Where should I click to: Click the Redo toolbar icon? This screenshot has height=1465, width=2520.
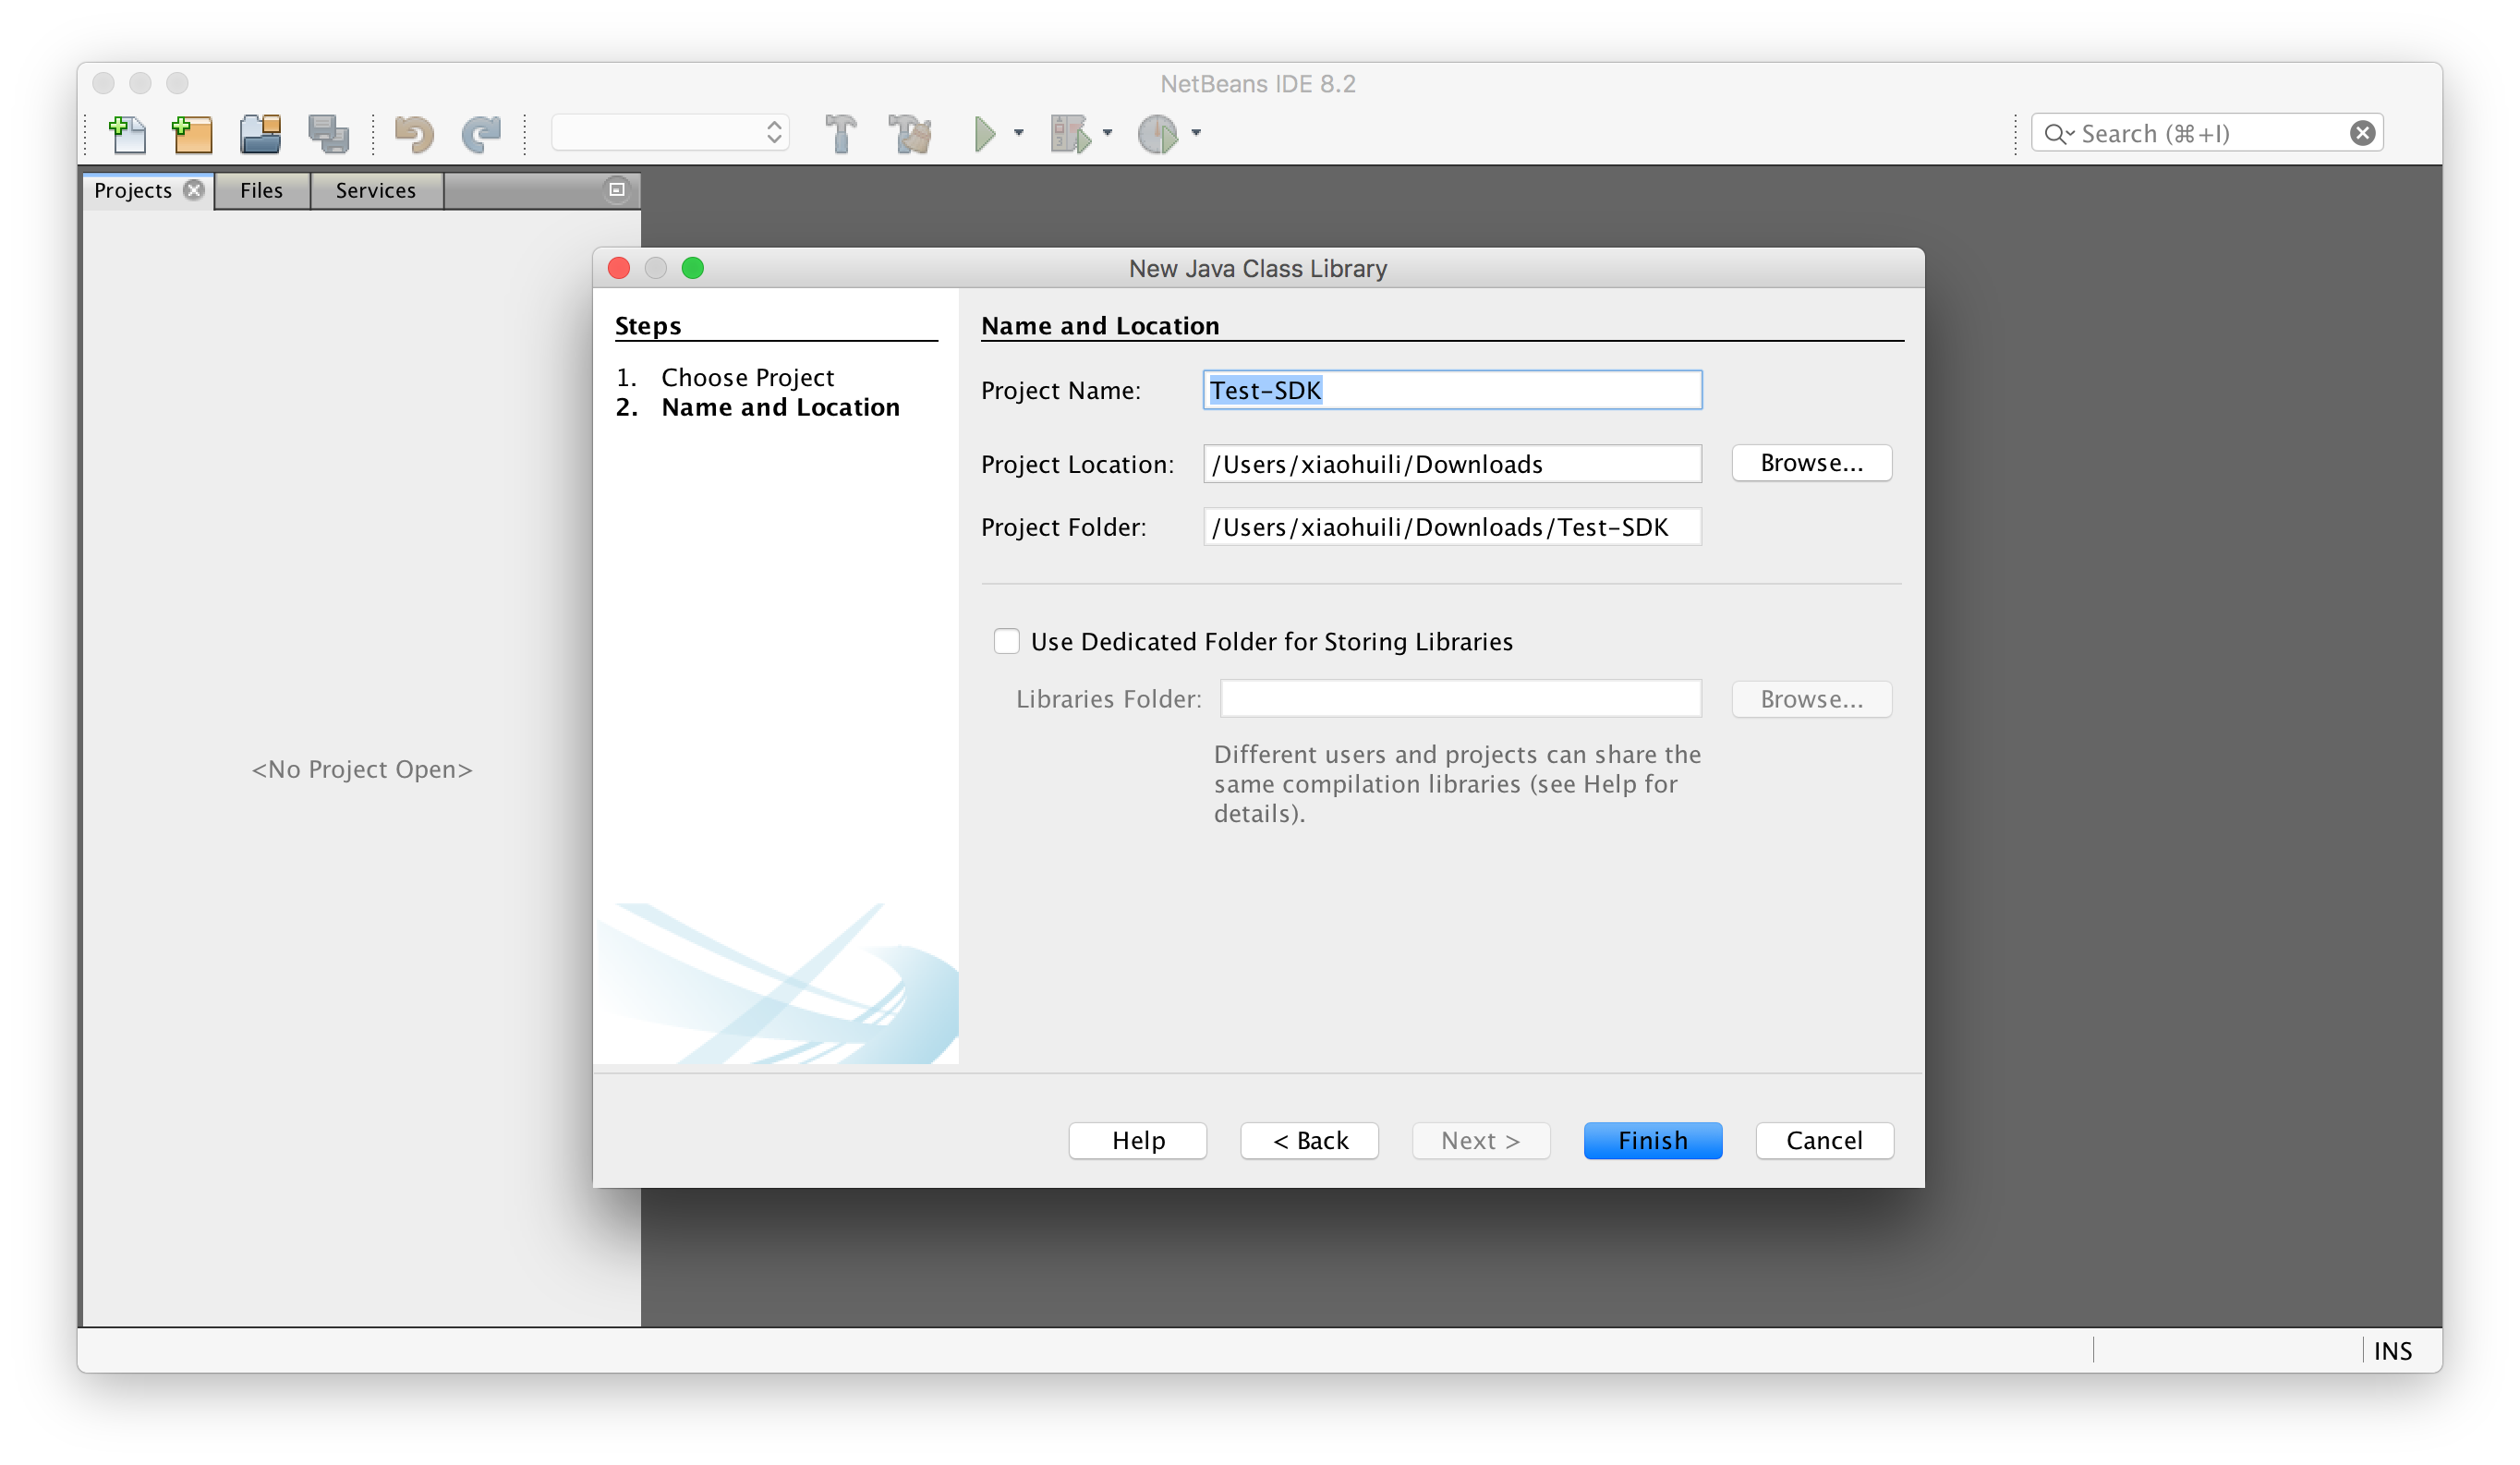[481, 133]
